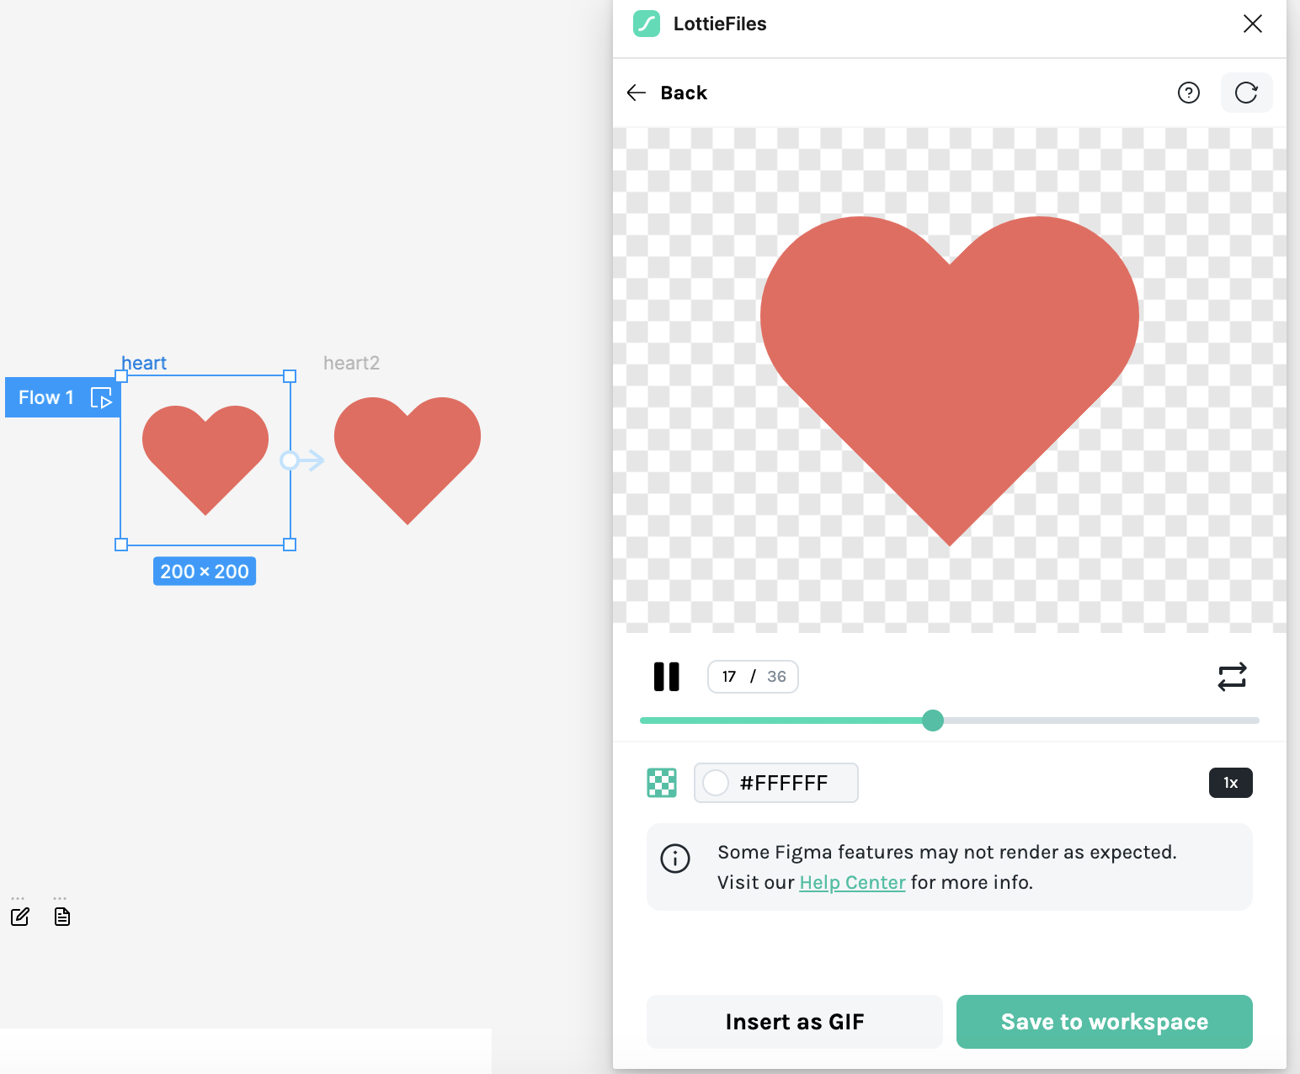Click the white color swatch circle
This screenshot has height=1074, width=1300.
click(x=716, y=783)
